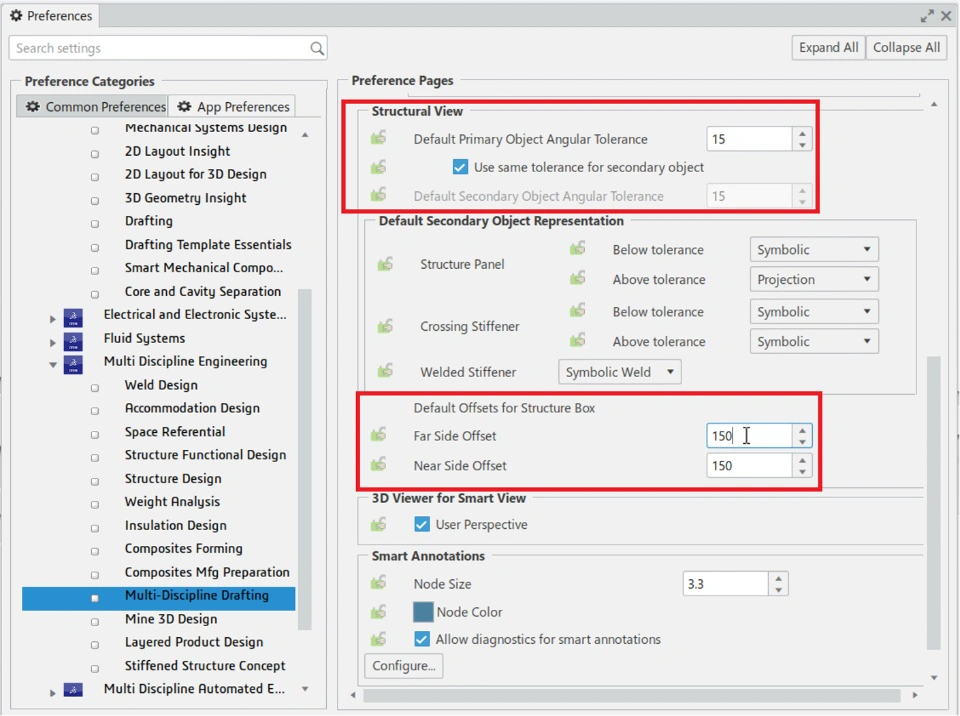Toggle the User Perspective checkbox

(422, 525)
